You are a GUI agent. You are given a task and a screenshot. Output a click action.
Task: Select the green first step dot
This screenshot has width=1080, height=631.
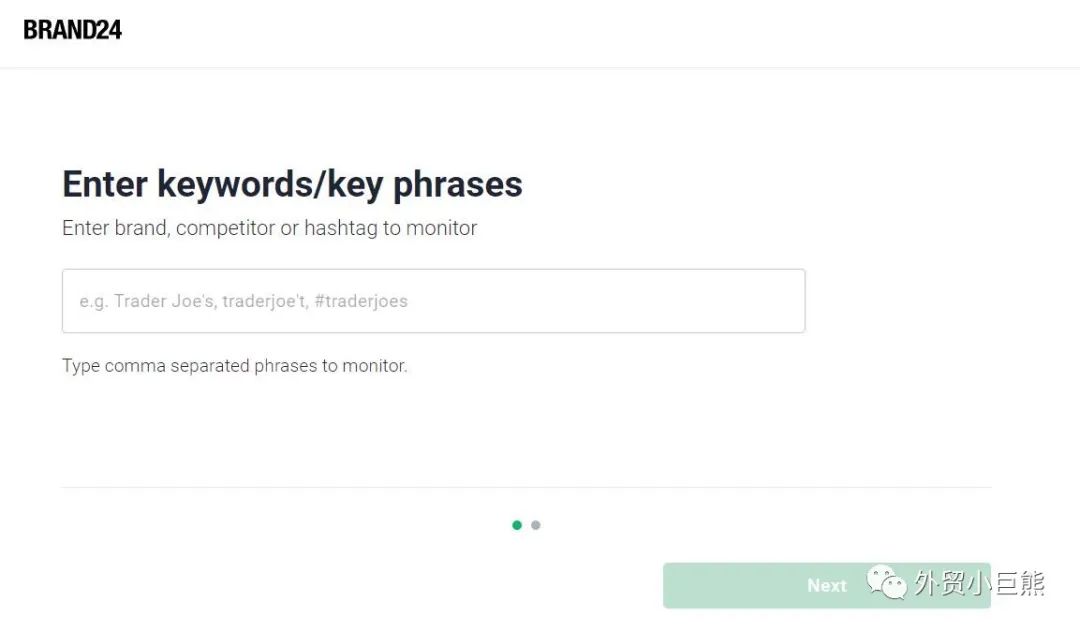click(517, 525)
